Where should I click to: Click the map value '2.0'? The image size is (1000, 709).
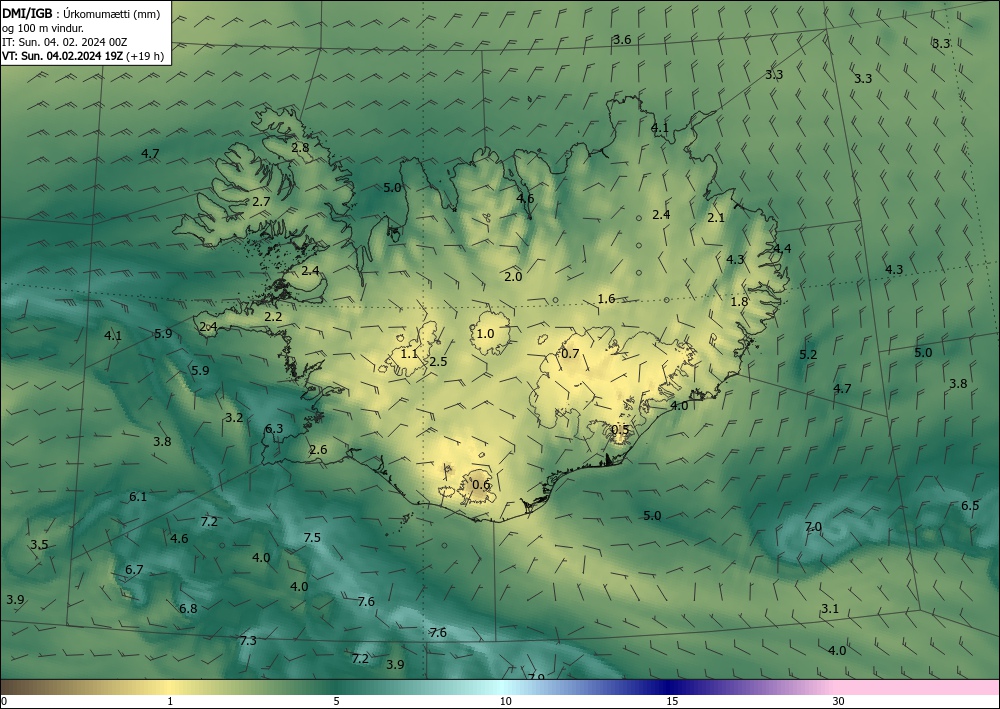pos(513,277)
